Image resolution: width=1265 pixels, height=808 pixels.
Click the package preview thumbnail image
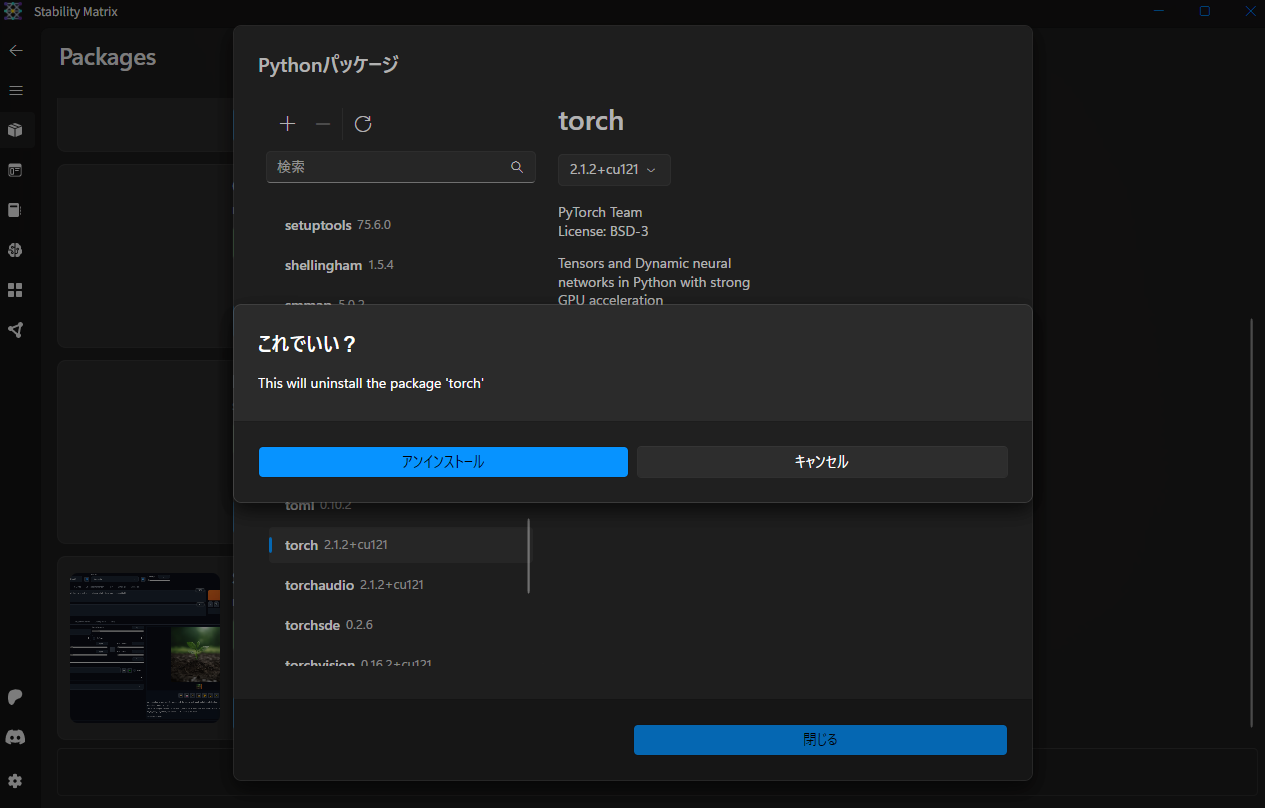pos(145,647)
